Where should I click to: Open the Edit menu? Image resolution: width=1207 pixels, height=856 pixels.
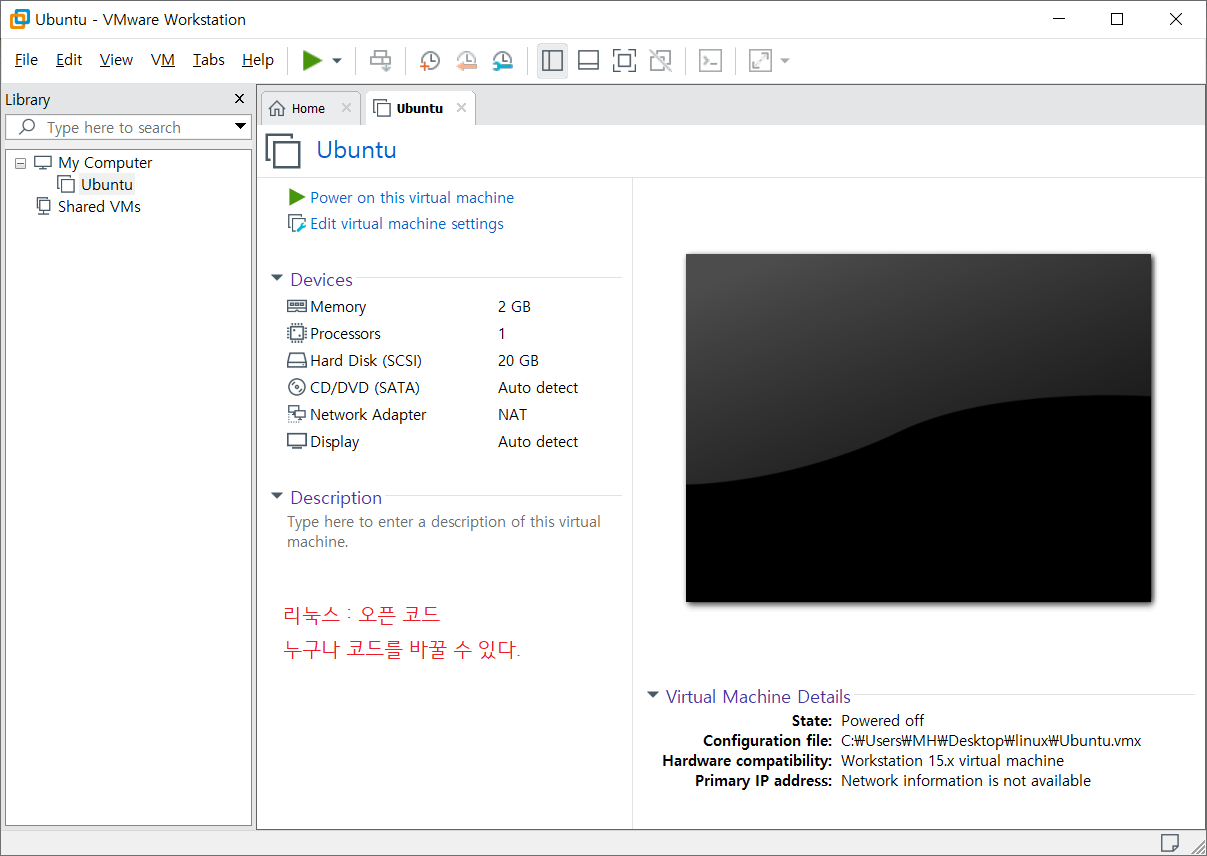coord(69,60)
